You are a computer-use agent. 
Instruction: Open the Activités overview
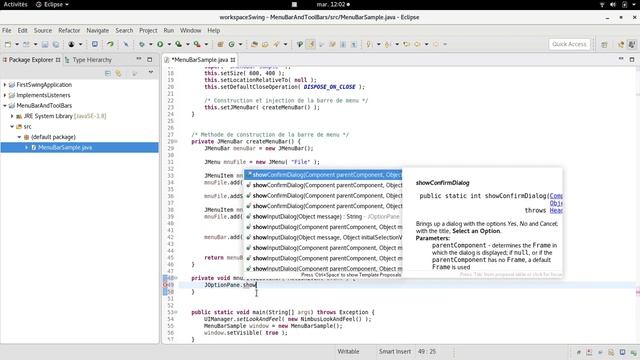pos(16,4)
